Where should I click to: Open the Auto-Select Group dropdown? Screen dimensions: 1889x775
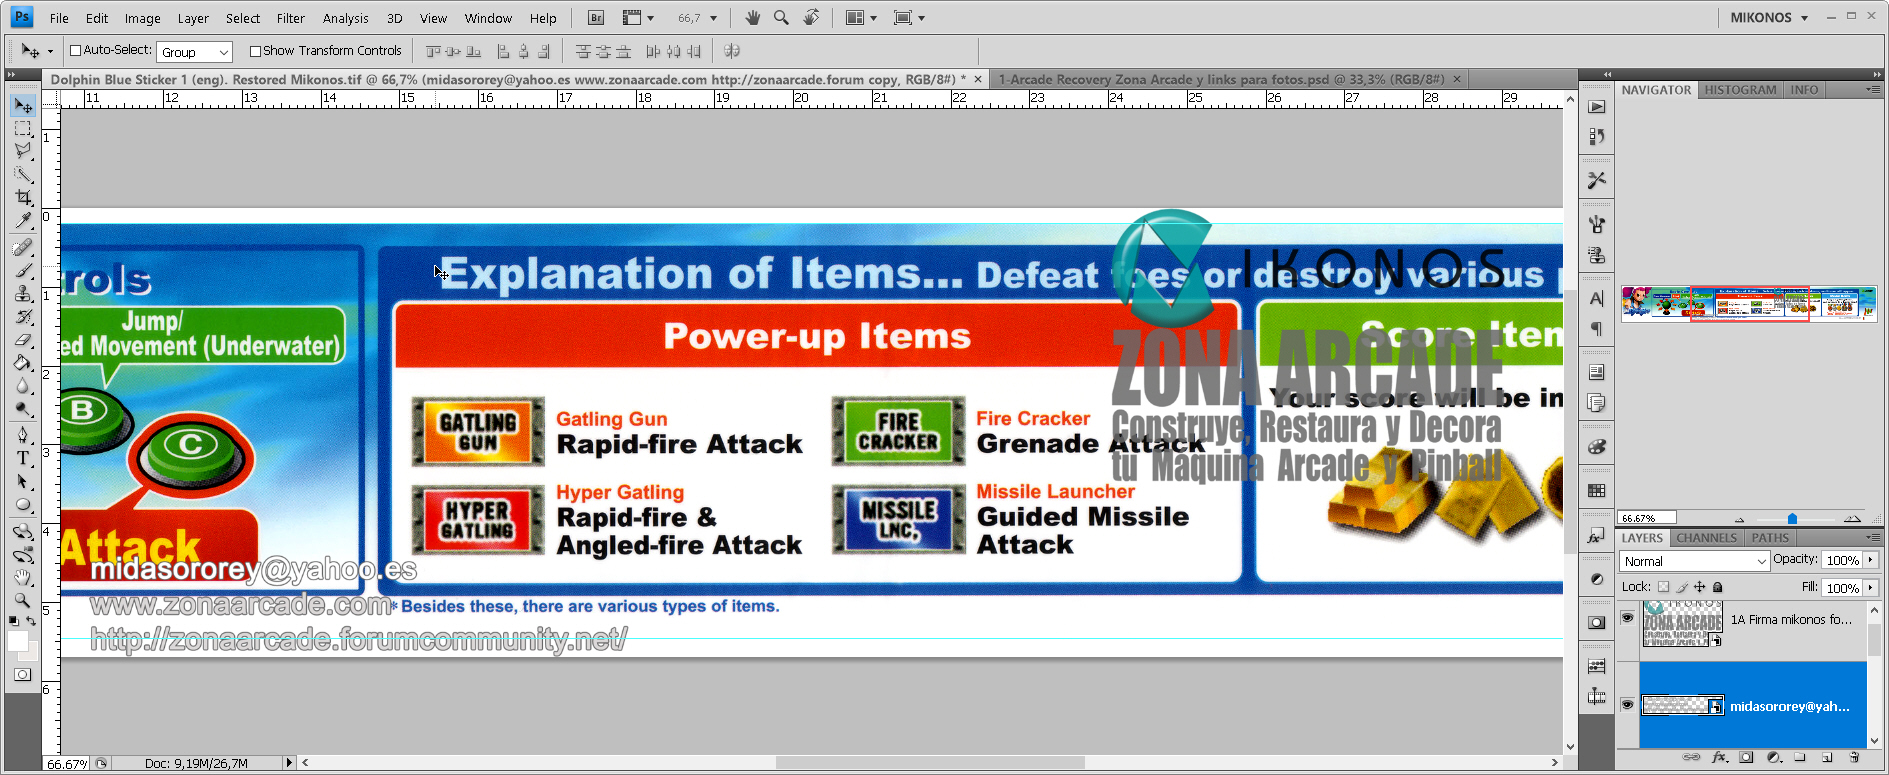coord(195,52)
